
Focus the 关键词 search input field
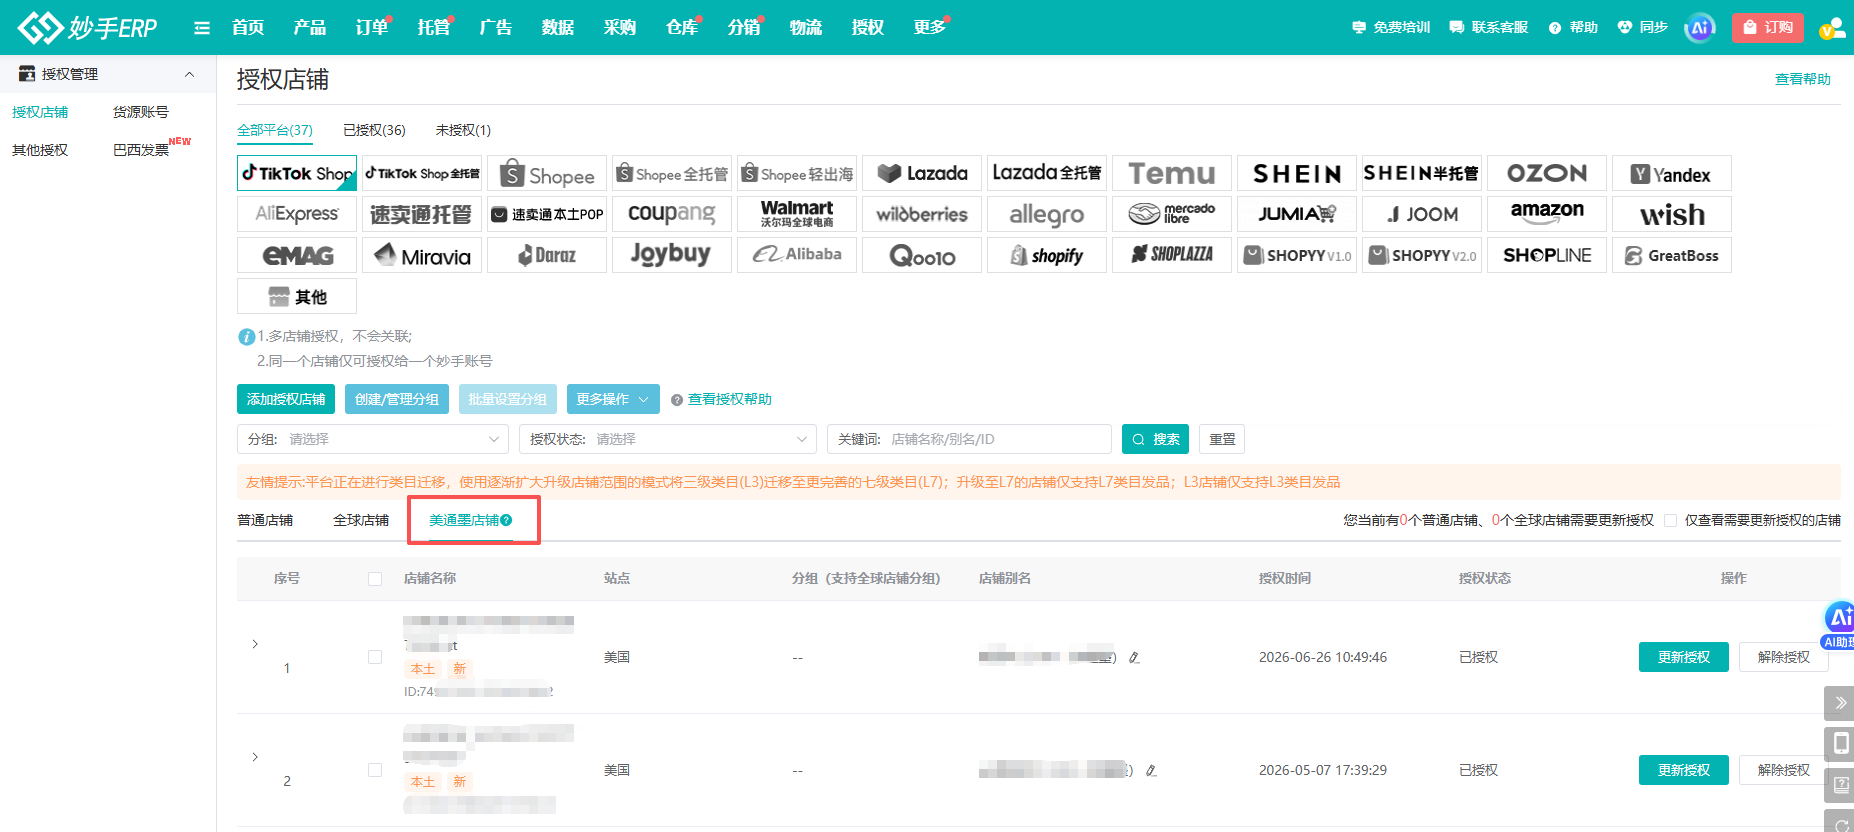[969, 439]
